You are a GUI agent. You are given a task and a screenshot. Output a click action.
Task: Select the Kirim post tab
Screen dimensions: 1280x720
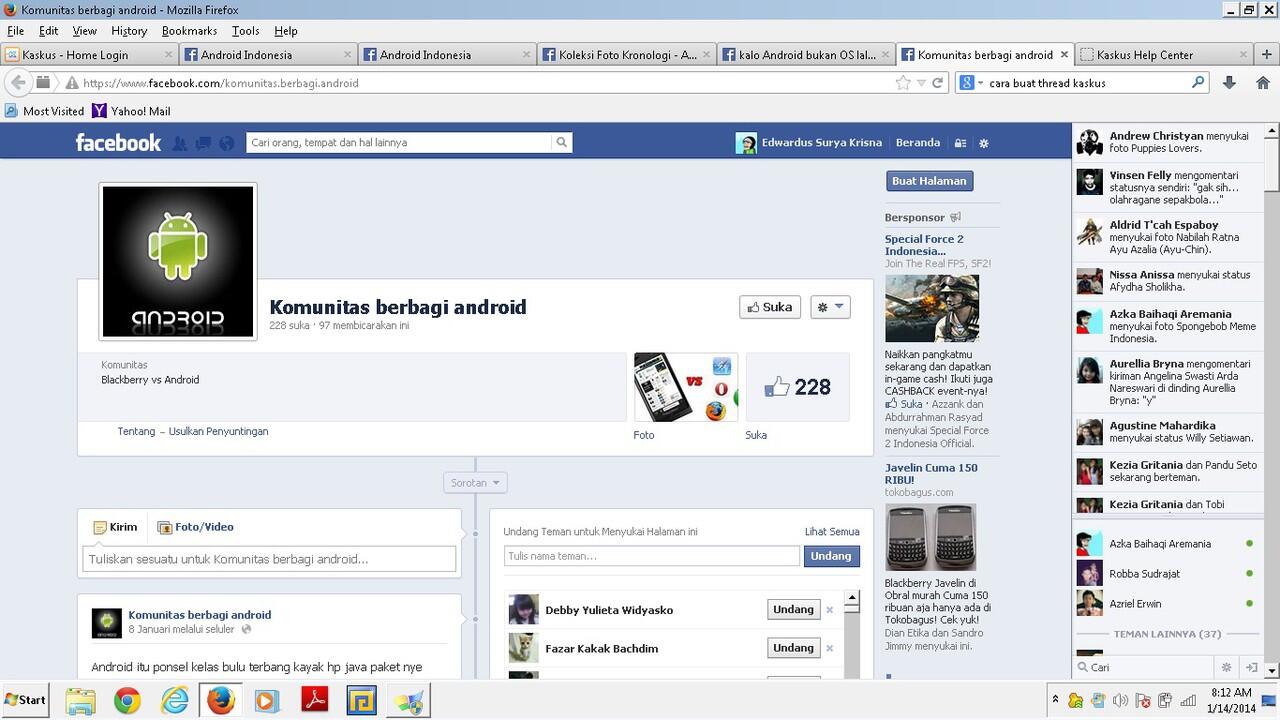pyautogui.click(x=115, y=527)
